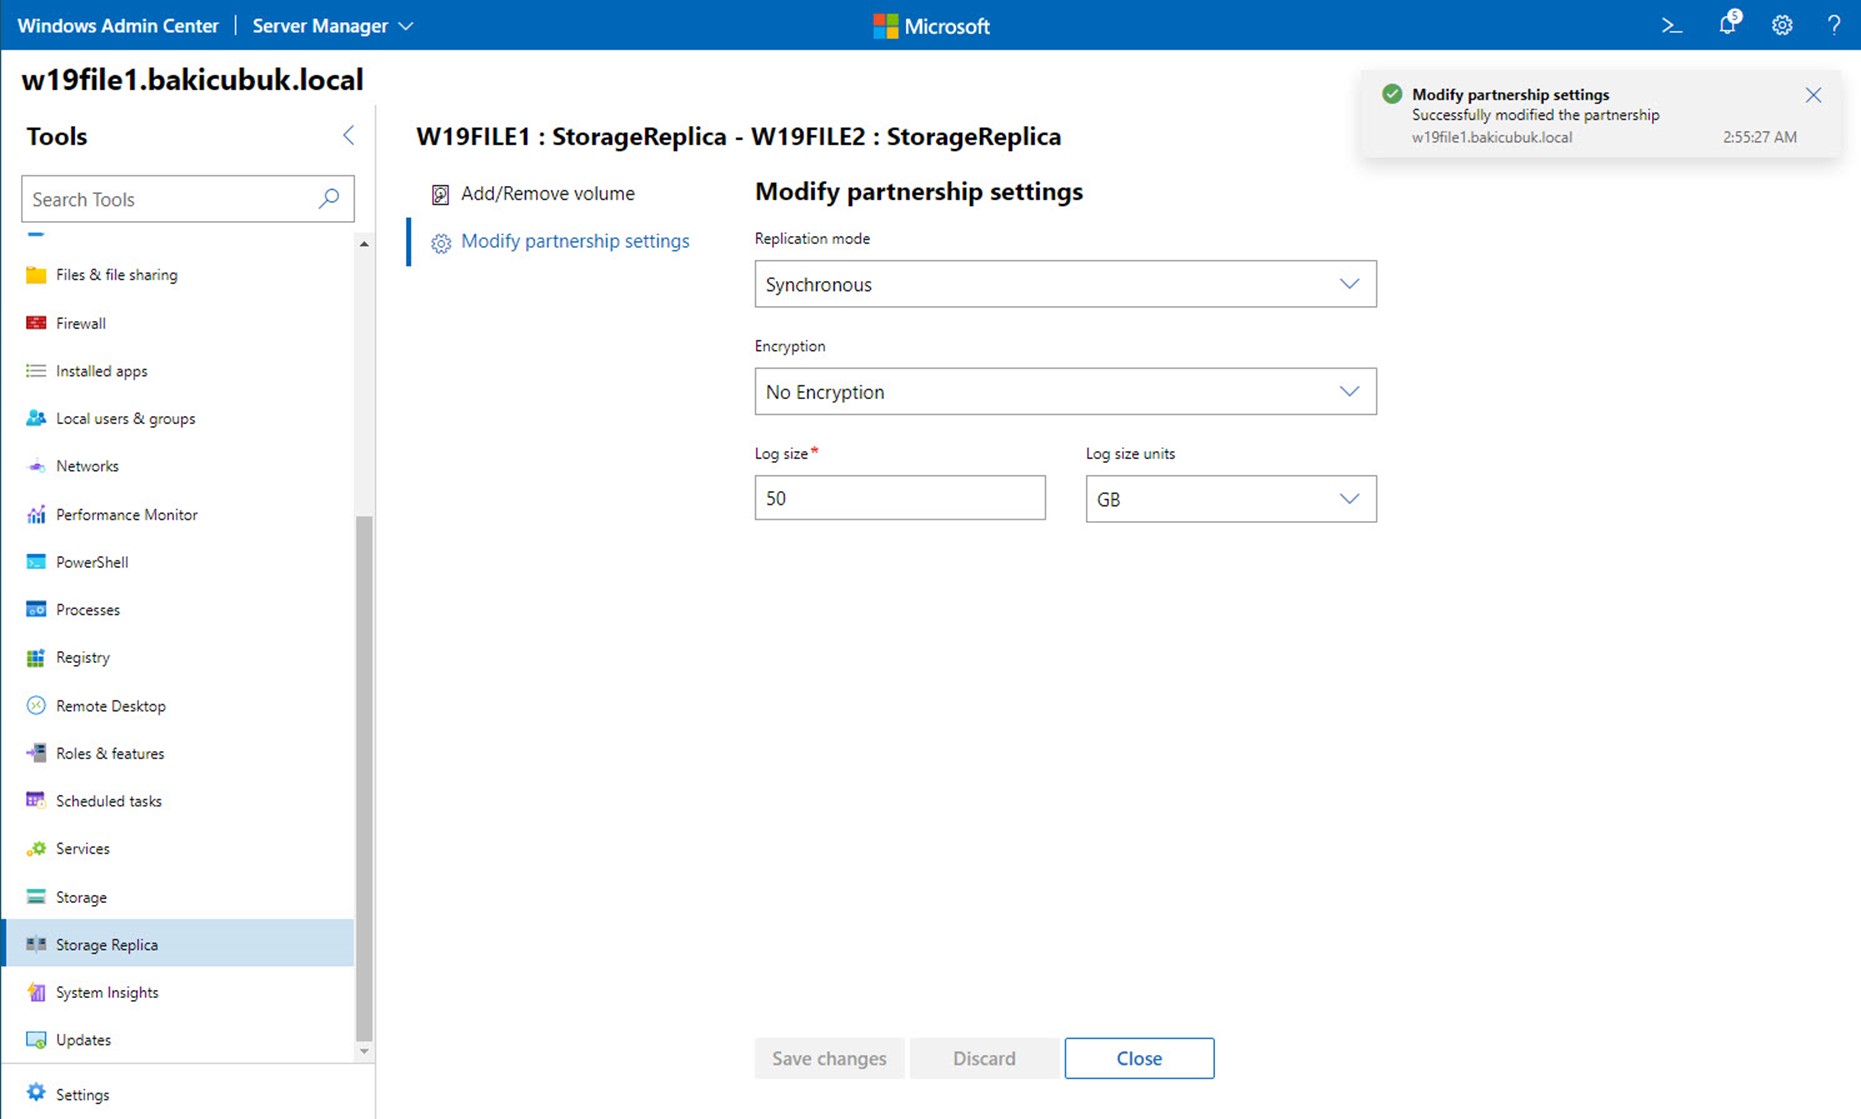Open the settings gear in top bar
Image resolution: width=1861 pixels, height=1119 pixels.
(x=1782, y=26)
